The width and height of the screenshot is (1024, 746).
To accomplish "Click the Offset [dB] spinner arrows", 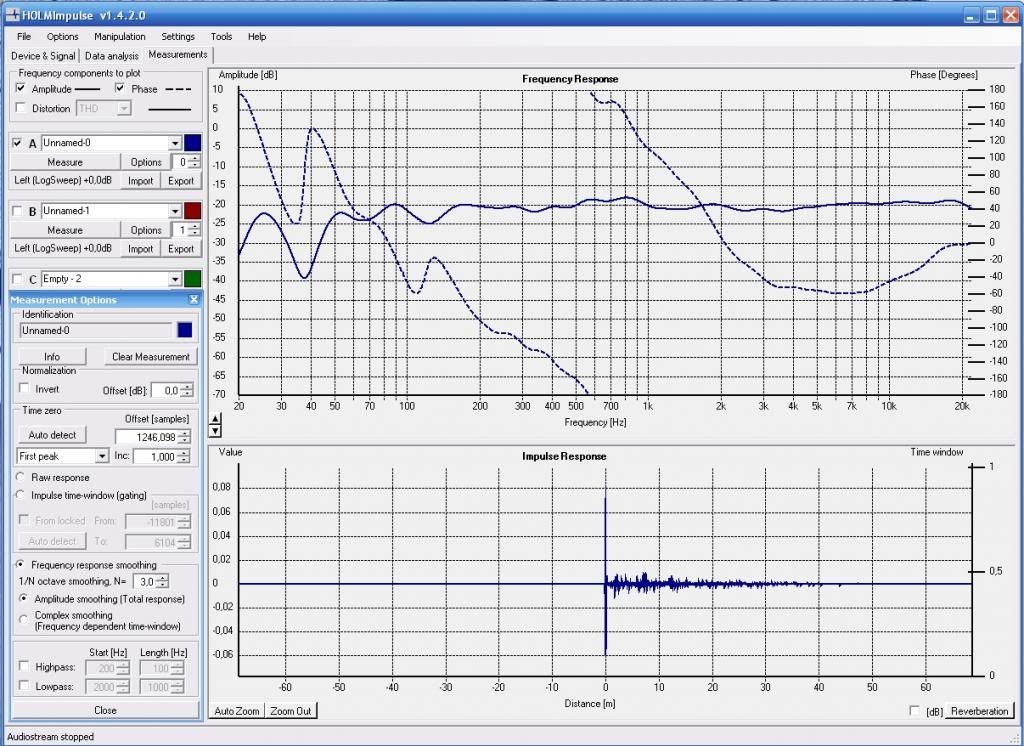I will [x=187, y=391].
